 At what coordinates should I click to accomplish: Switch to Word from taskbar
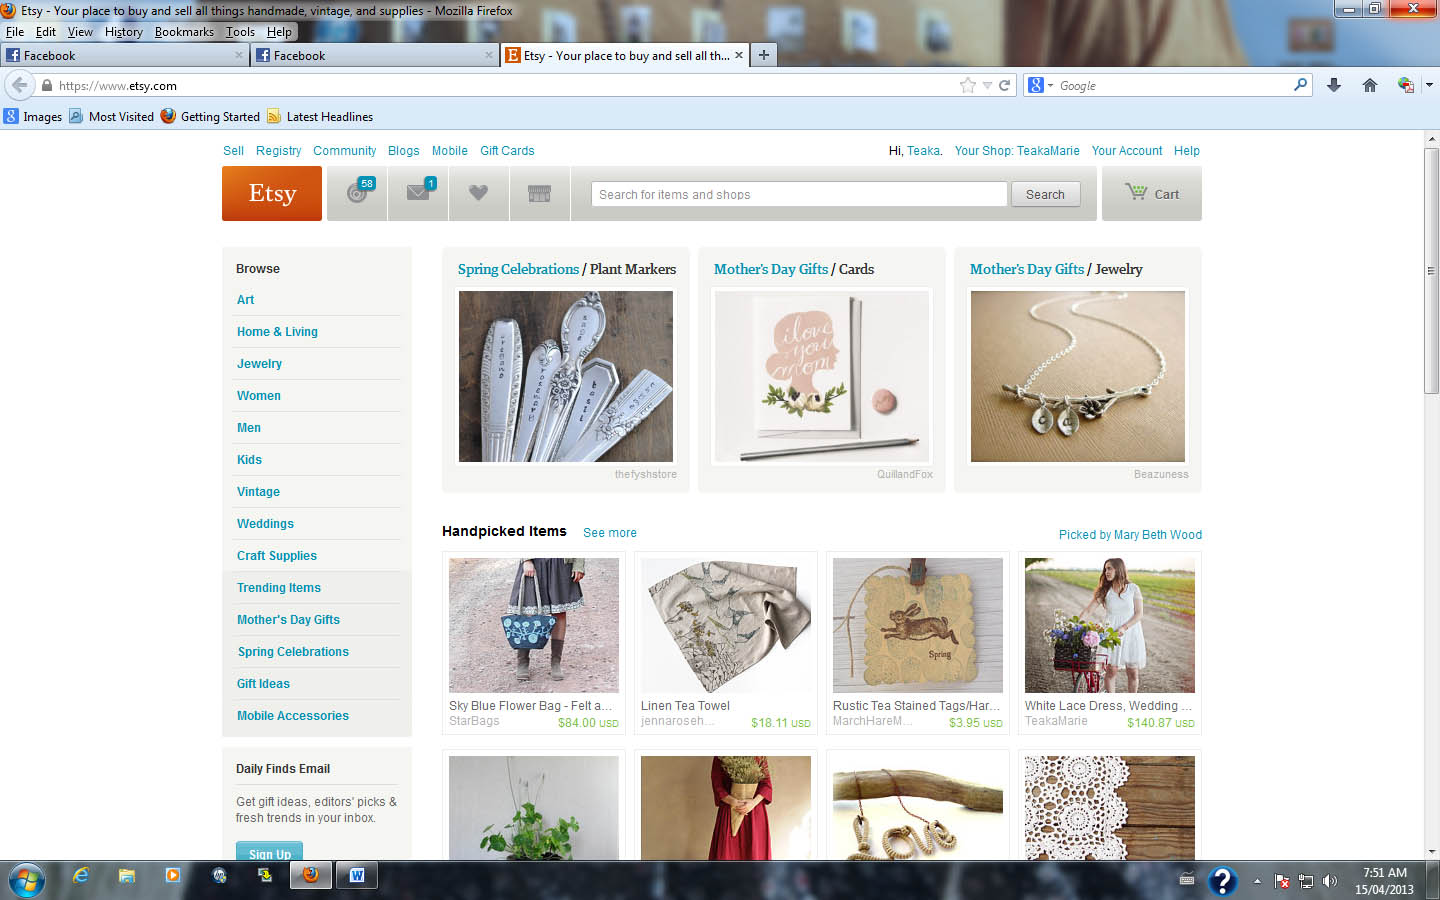(x=357, y=876)
